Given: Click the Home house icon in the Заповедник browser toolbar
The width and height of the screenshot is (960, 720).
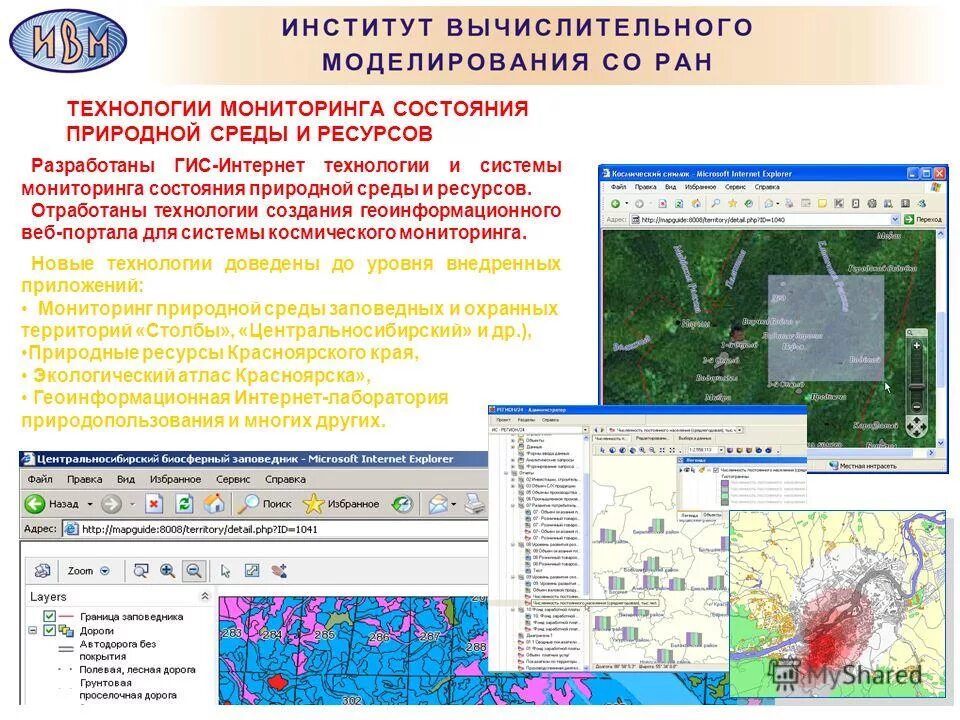Looking at the screenshot, I should pos(214,503).
